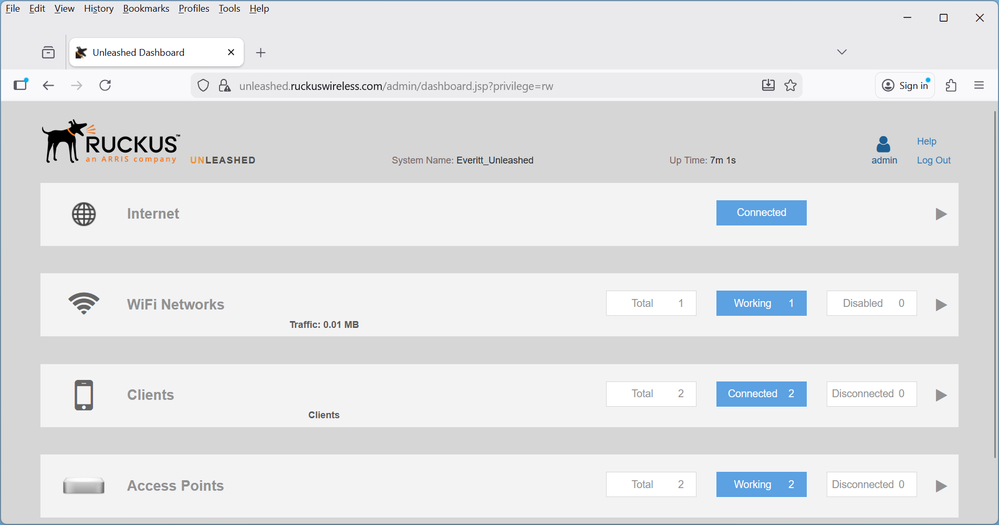Click the padlock site information icon
The image size is (999, 525).
[x=224, y=85]
